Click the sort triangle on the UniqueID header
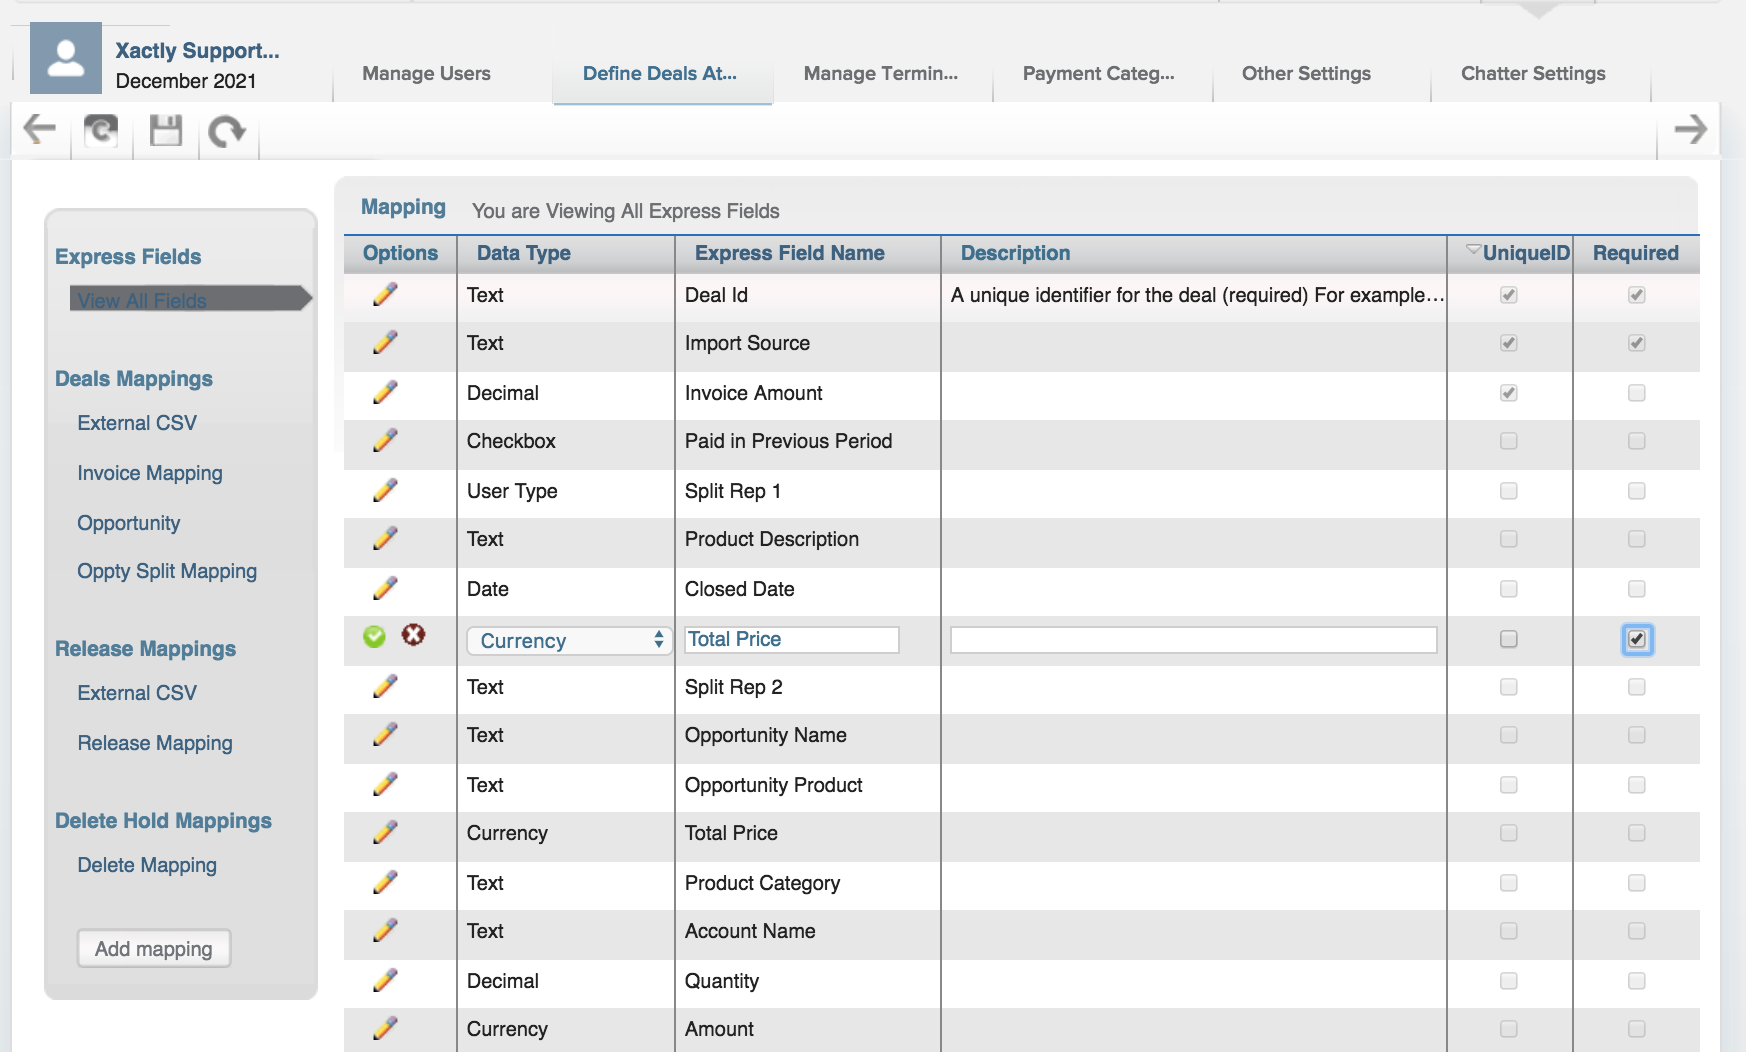The image size is (1746, 1052). pos(1473,250)
